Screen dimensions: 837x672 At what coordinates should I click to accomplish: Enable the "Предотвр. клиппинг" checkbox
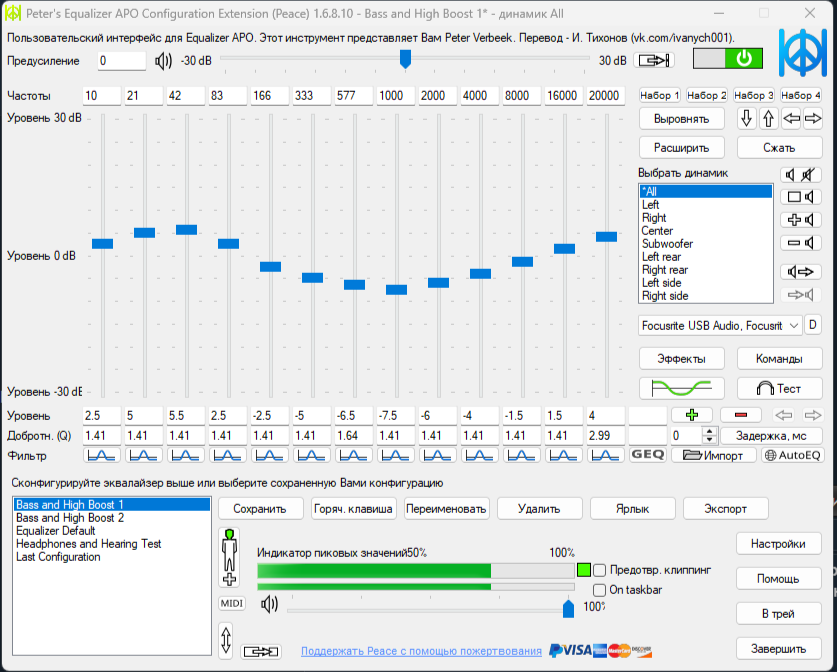600,570
